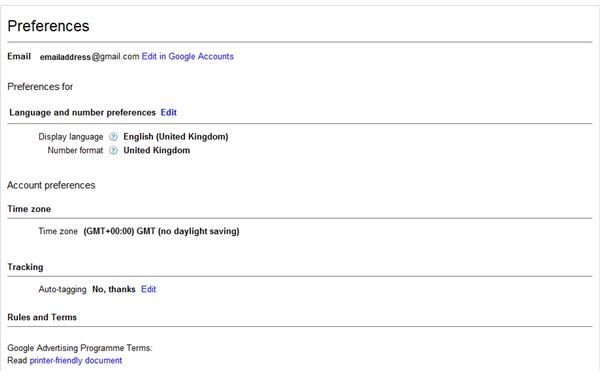Open the printer-friendly document link
600x376 pixels.
tap(76, 360)
